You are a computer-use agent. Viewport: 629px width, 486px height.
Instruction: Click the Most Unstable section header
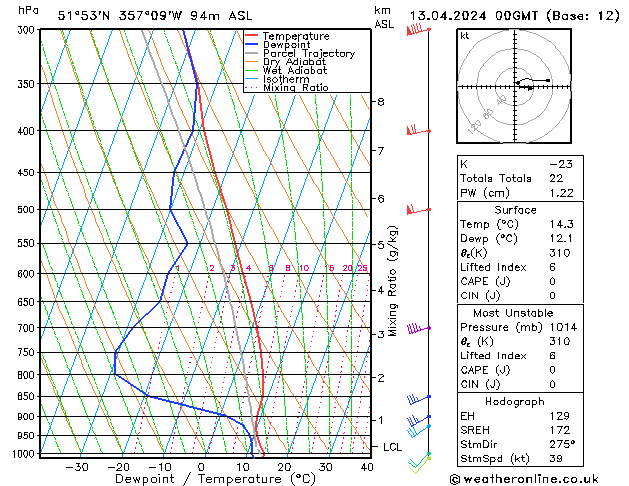513,313
